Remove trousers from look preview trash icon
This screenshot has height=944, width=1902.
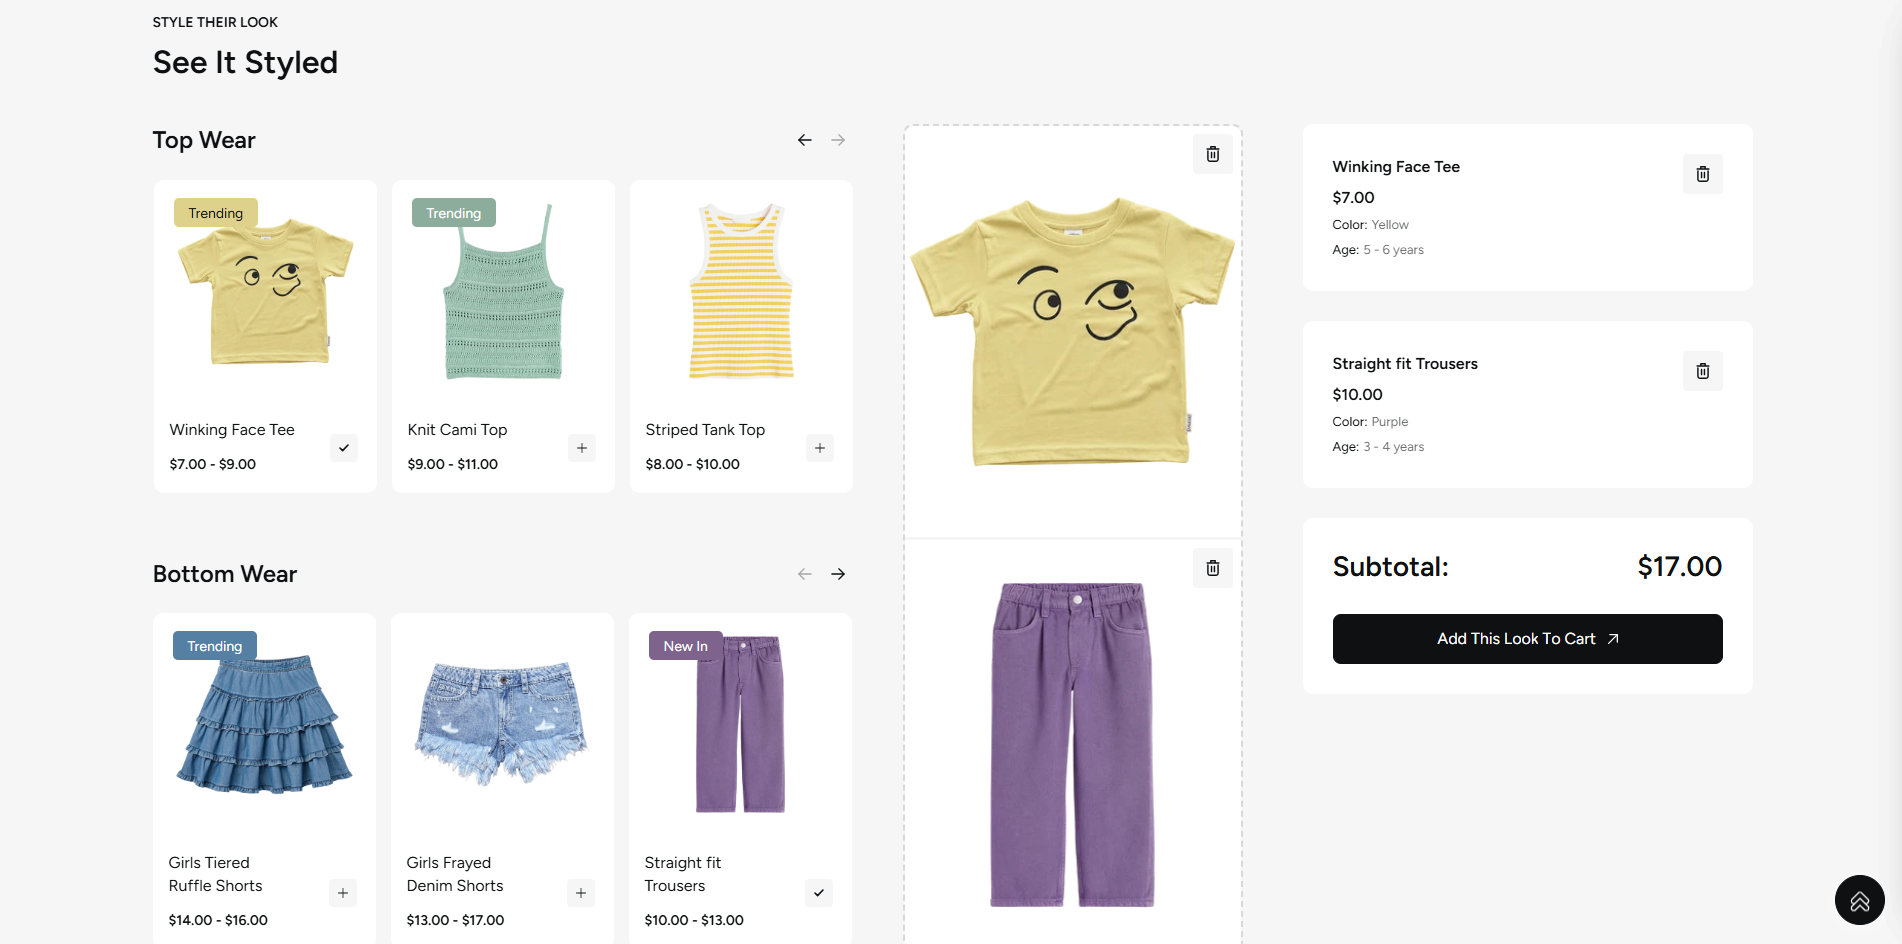1213,568
